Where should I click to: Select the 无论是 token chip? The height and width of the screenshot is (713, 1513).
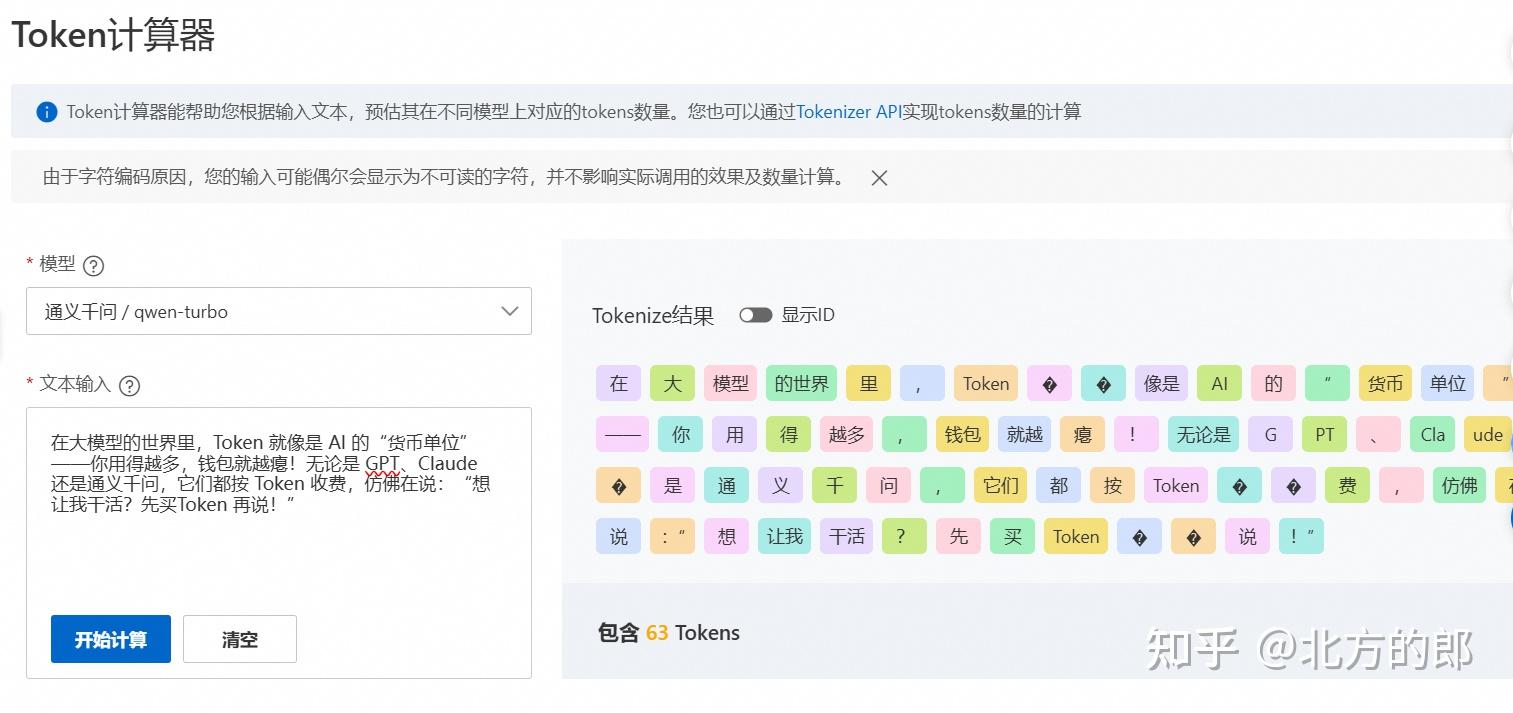(x=1203, y=434)
